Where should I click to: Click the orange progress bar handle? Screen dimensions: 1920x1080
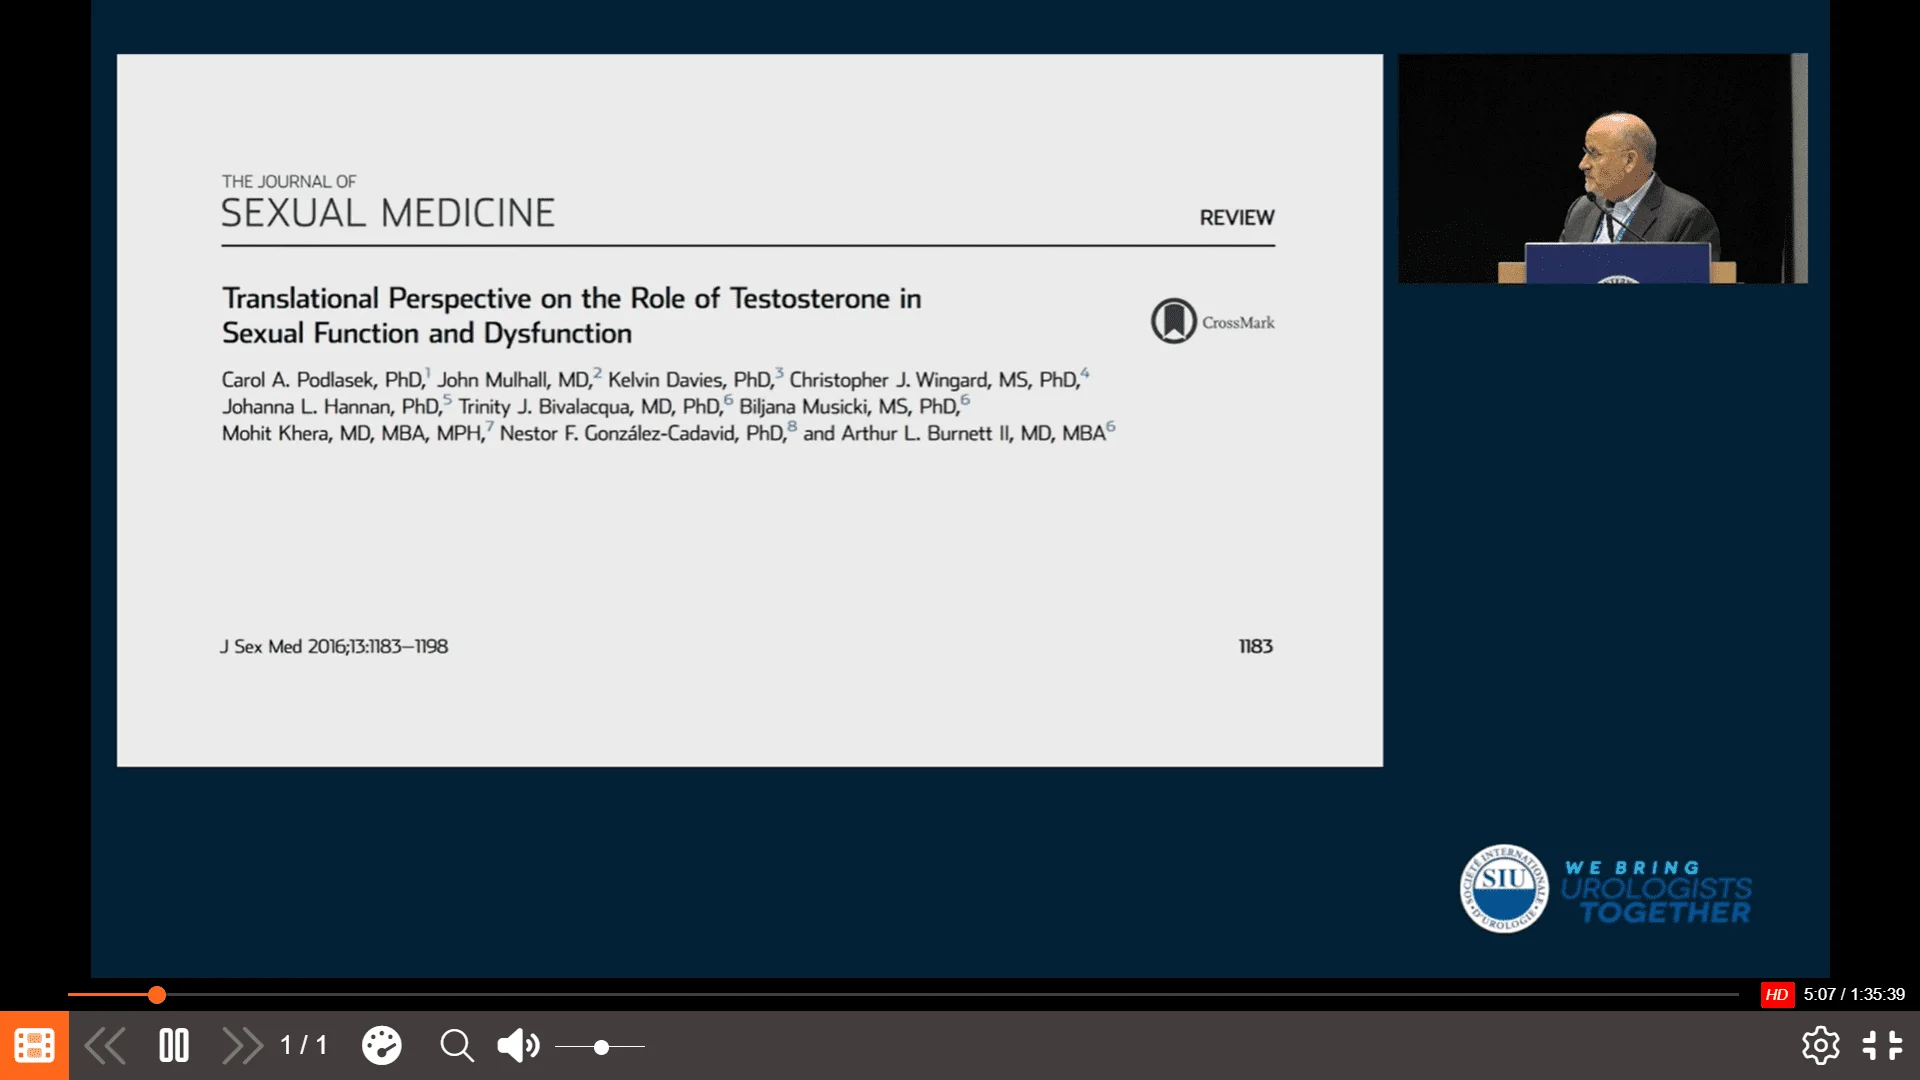coord(157,994)
